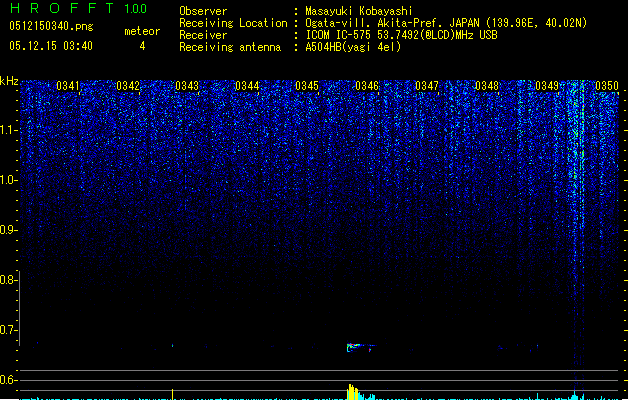Click the 0342 time marker

click(128, 86)
